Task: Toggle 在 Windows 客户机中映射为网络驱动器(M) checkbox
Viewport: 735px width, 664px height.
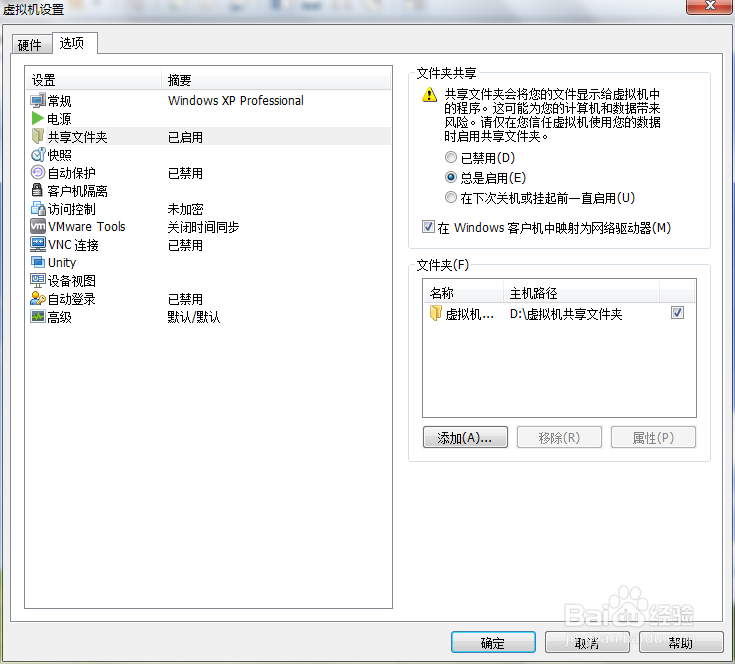Action: pos(428,227)
